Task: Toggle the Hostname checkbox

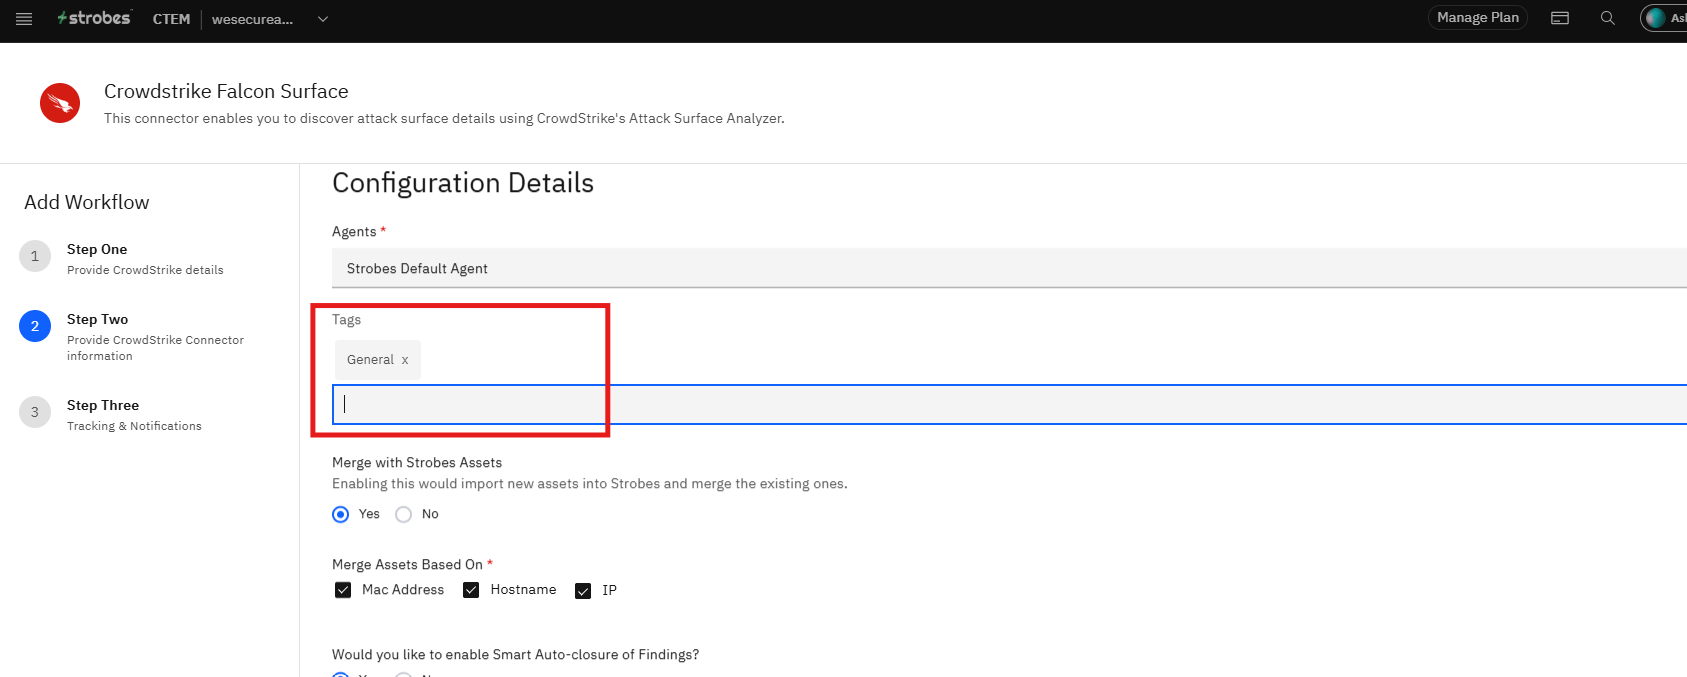Action: pyautogui.click(x=471, y=590)
